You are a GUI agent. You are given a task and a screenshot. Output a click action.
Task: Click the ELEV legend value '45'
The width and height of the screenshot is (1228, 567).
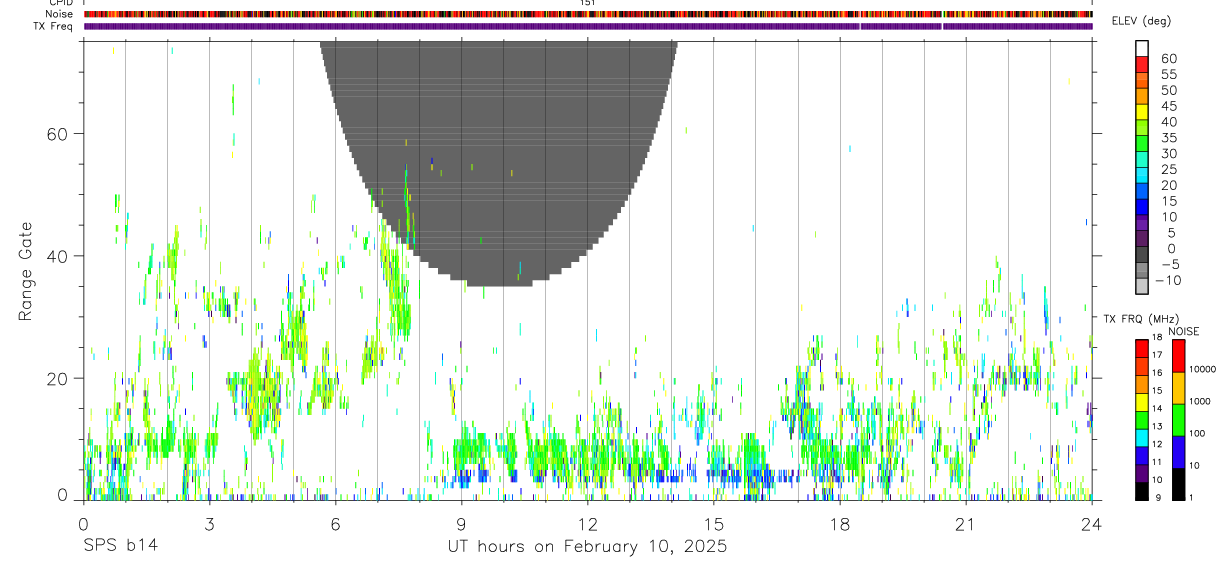pyautogui.click(x=1168, y=106)
